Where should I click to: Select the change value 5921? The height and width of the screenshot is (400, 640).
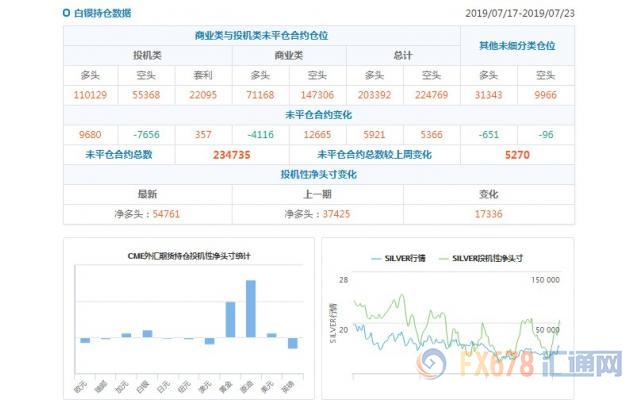click(x=375, y=135)
